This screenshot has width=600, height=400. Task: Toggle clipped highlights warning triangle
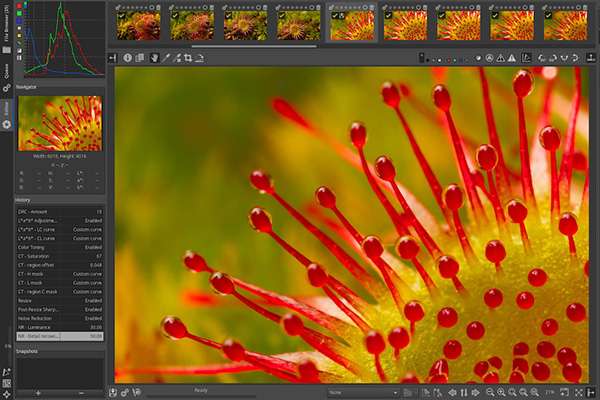[x=512, y=58]
